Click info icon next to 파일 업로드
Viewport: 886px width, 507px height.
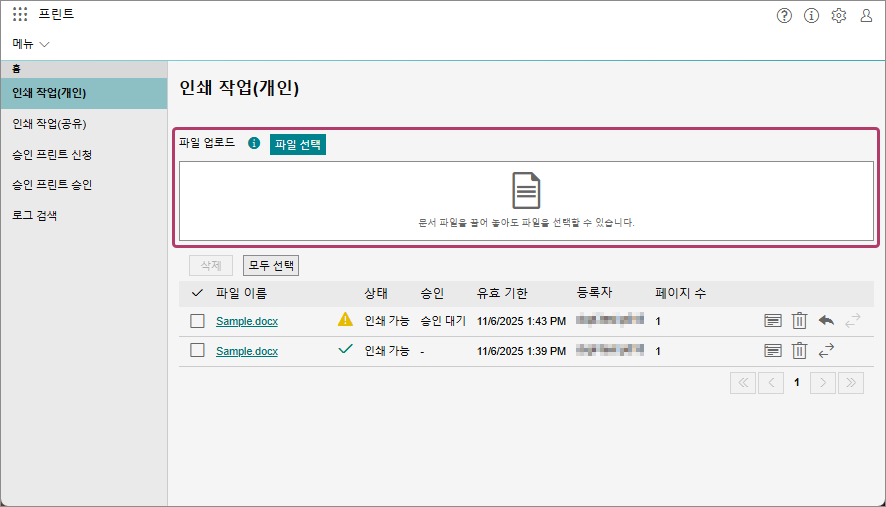254,144
